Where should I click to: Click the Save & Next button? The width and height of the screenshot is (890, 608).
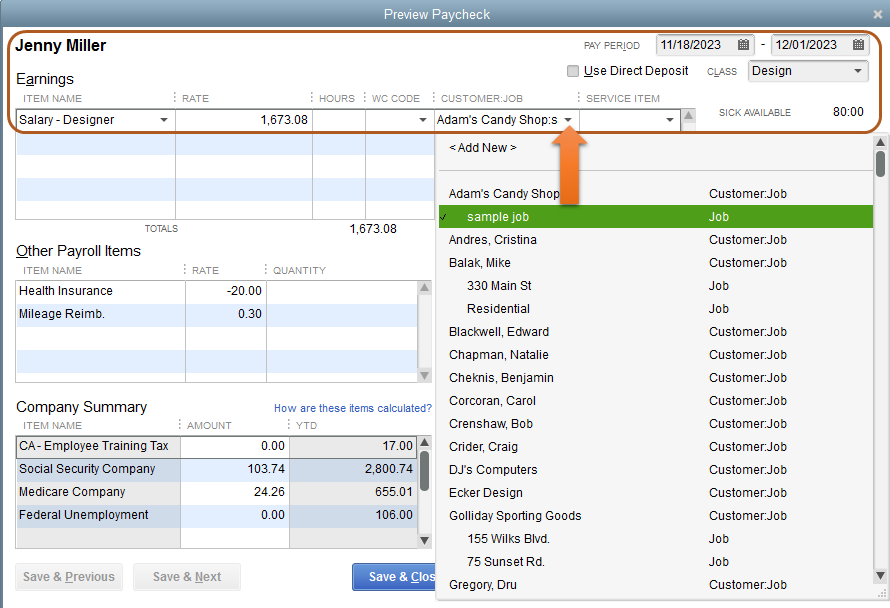coord(187,577)
